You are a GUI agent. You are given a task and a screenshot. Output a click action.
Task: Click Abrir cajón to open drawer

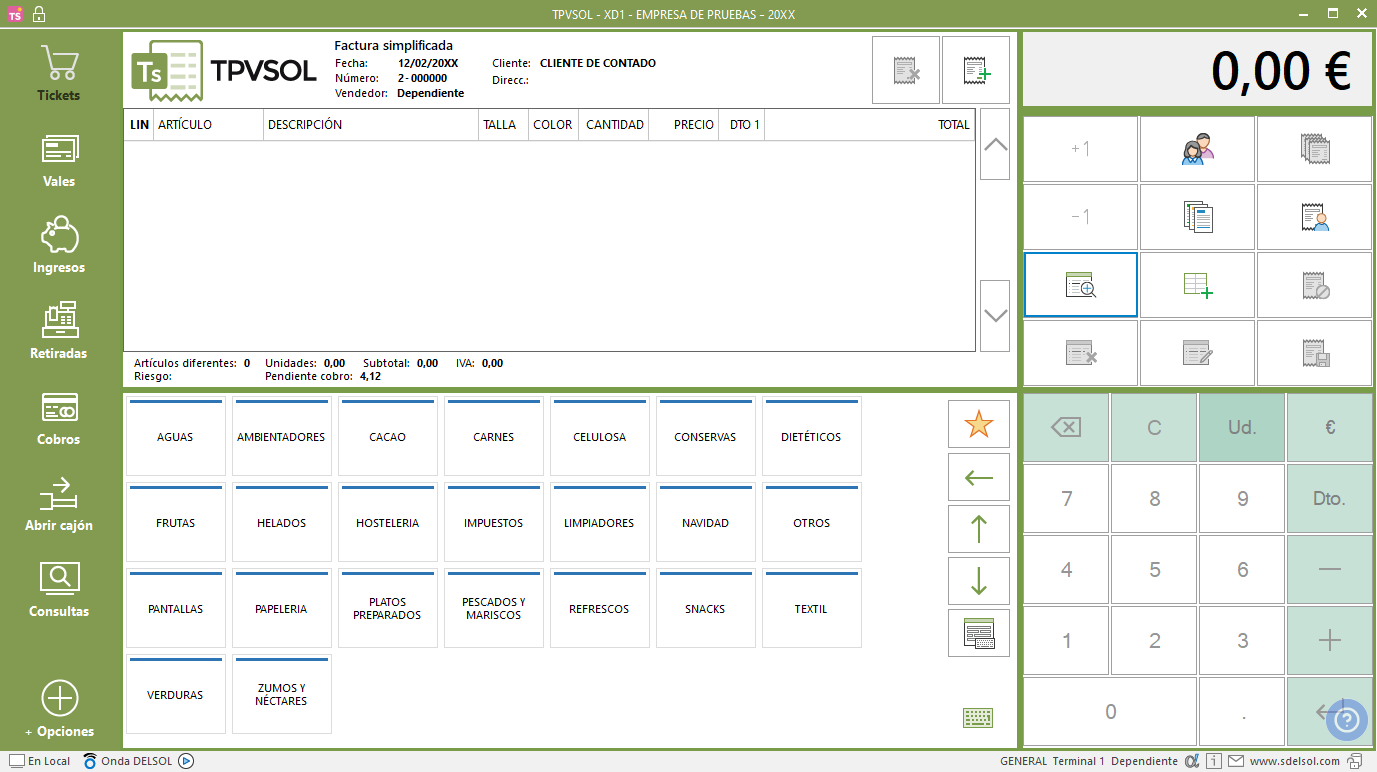[x=59, y=504]
